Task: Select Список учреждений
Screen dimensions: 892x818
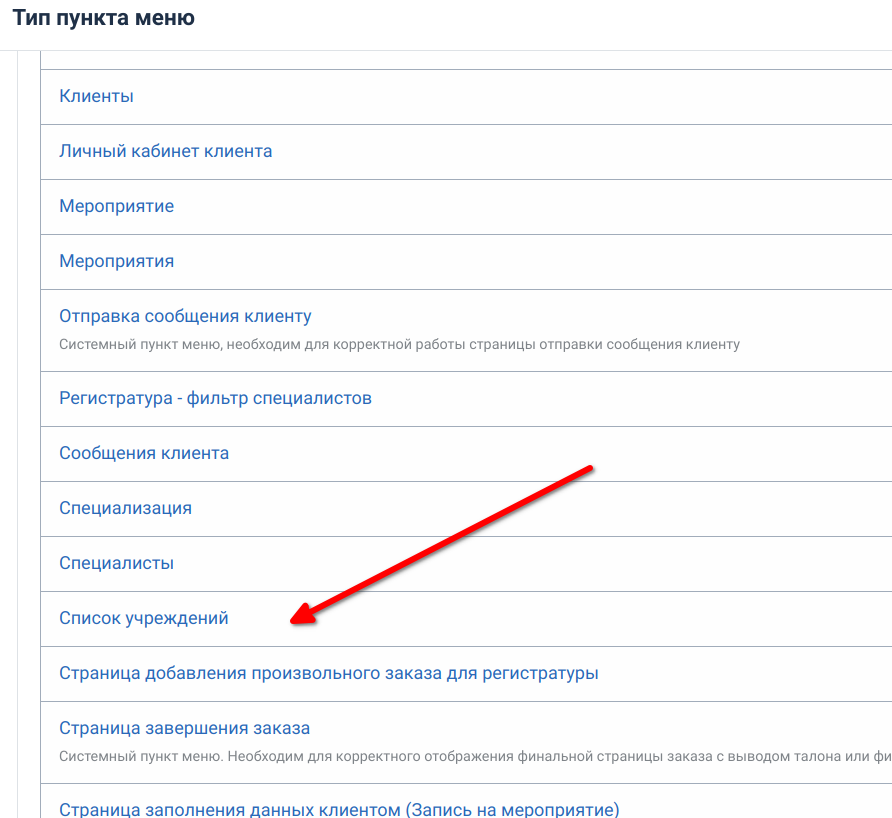Action: (143, 619)
